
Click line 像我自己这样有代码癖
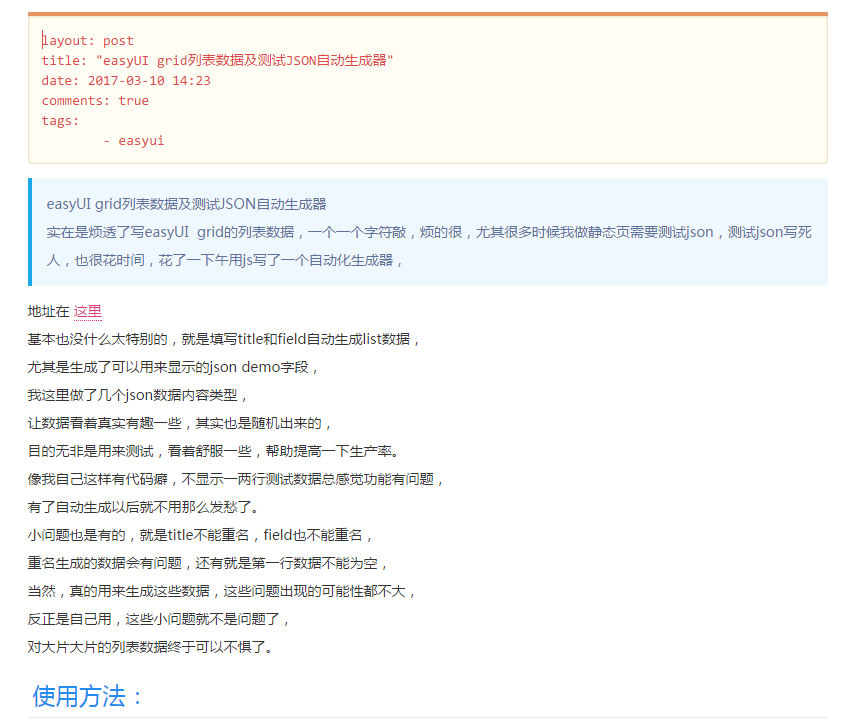pos(236,479)
